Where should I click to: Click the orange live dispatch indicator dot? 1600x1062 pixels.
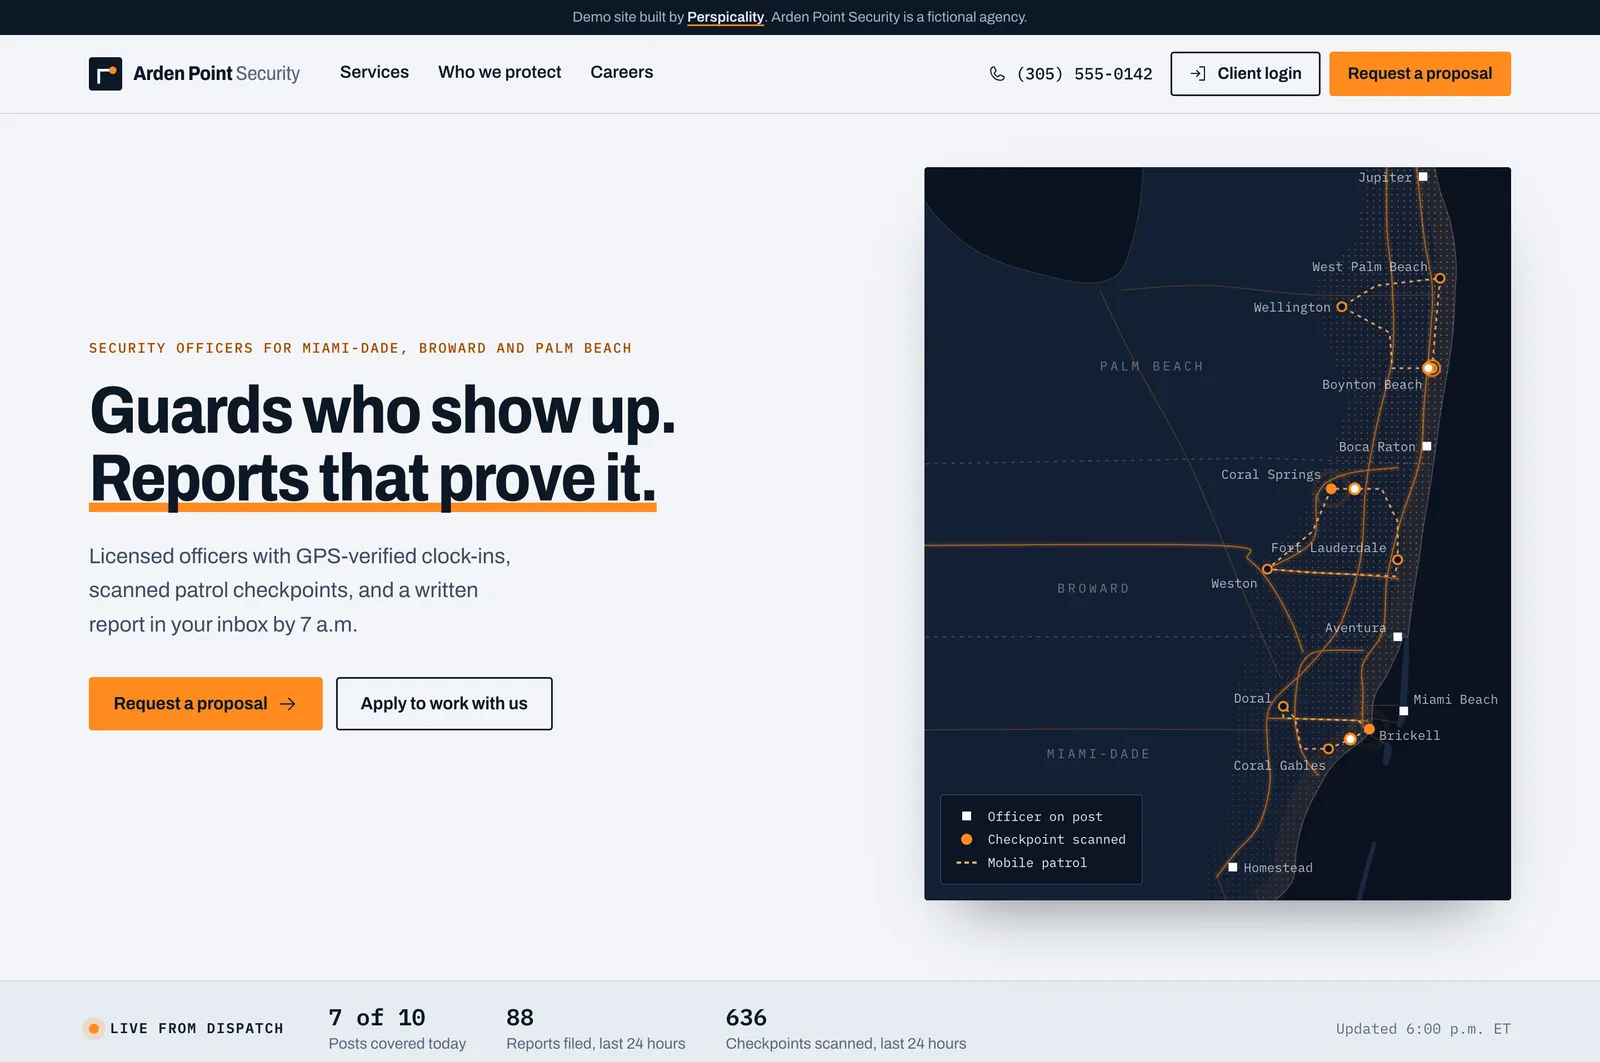click(x=94, y=1028)
